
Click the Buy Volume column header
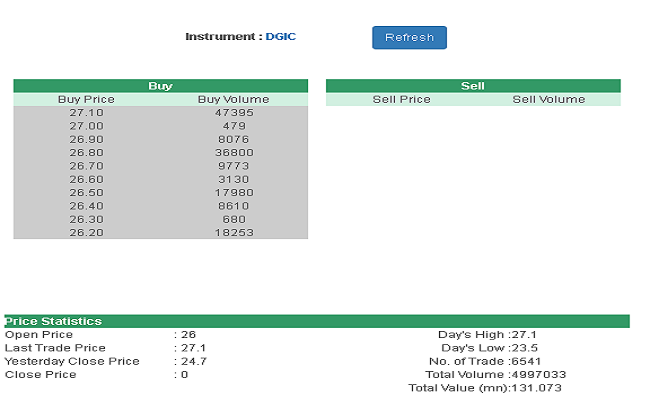(x=233, y=99)
